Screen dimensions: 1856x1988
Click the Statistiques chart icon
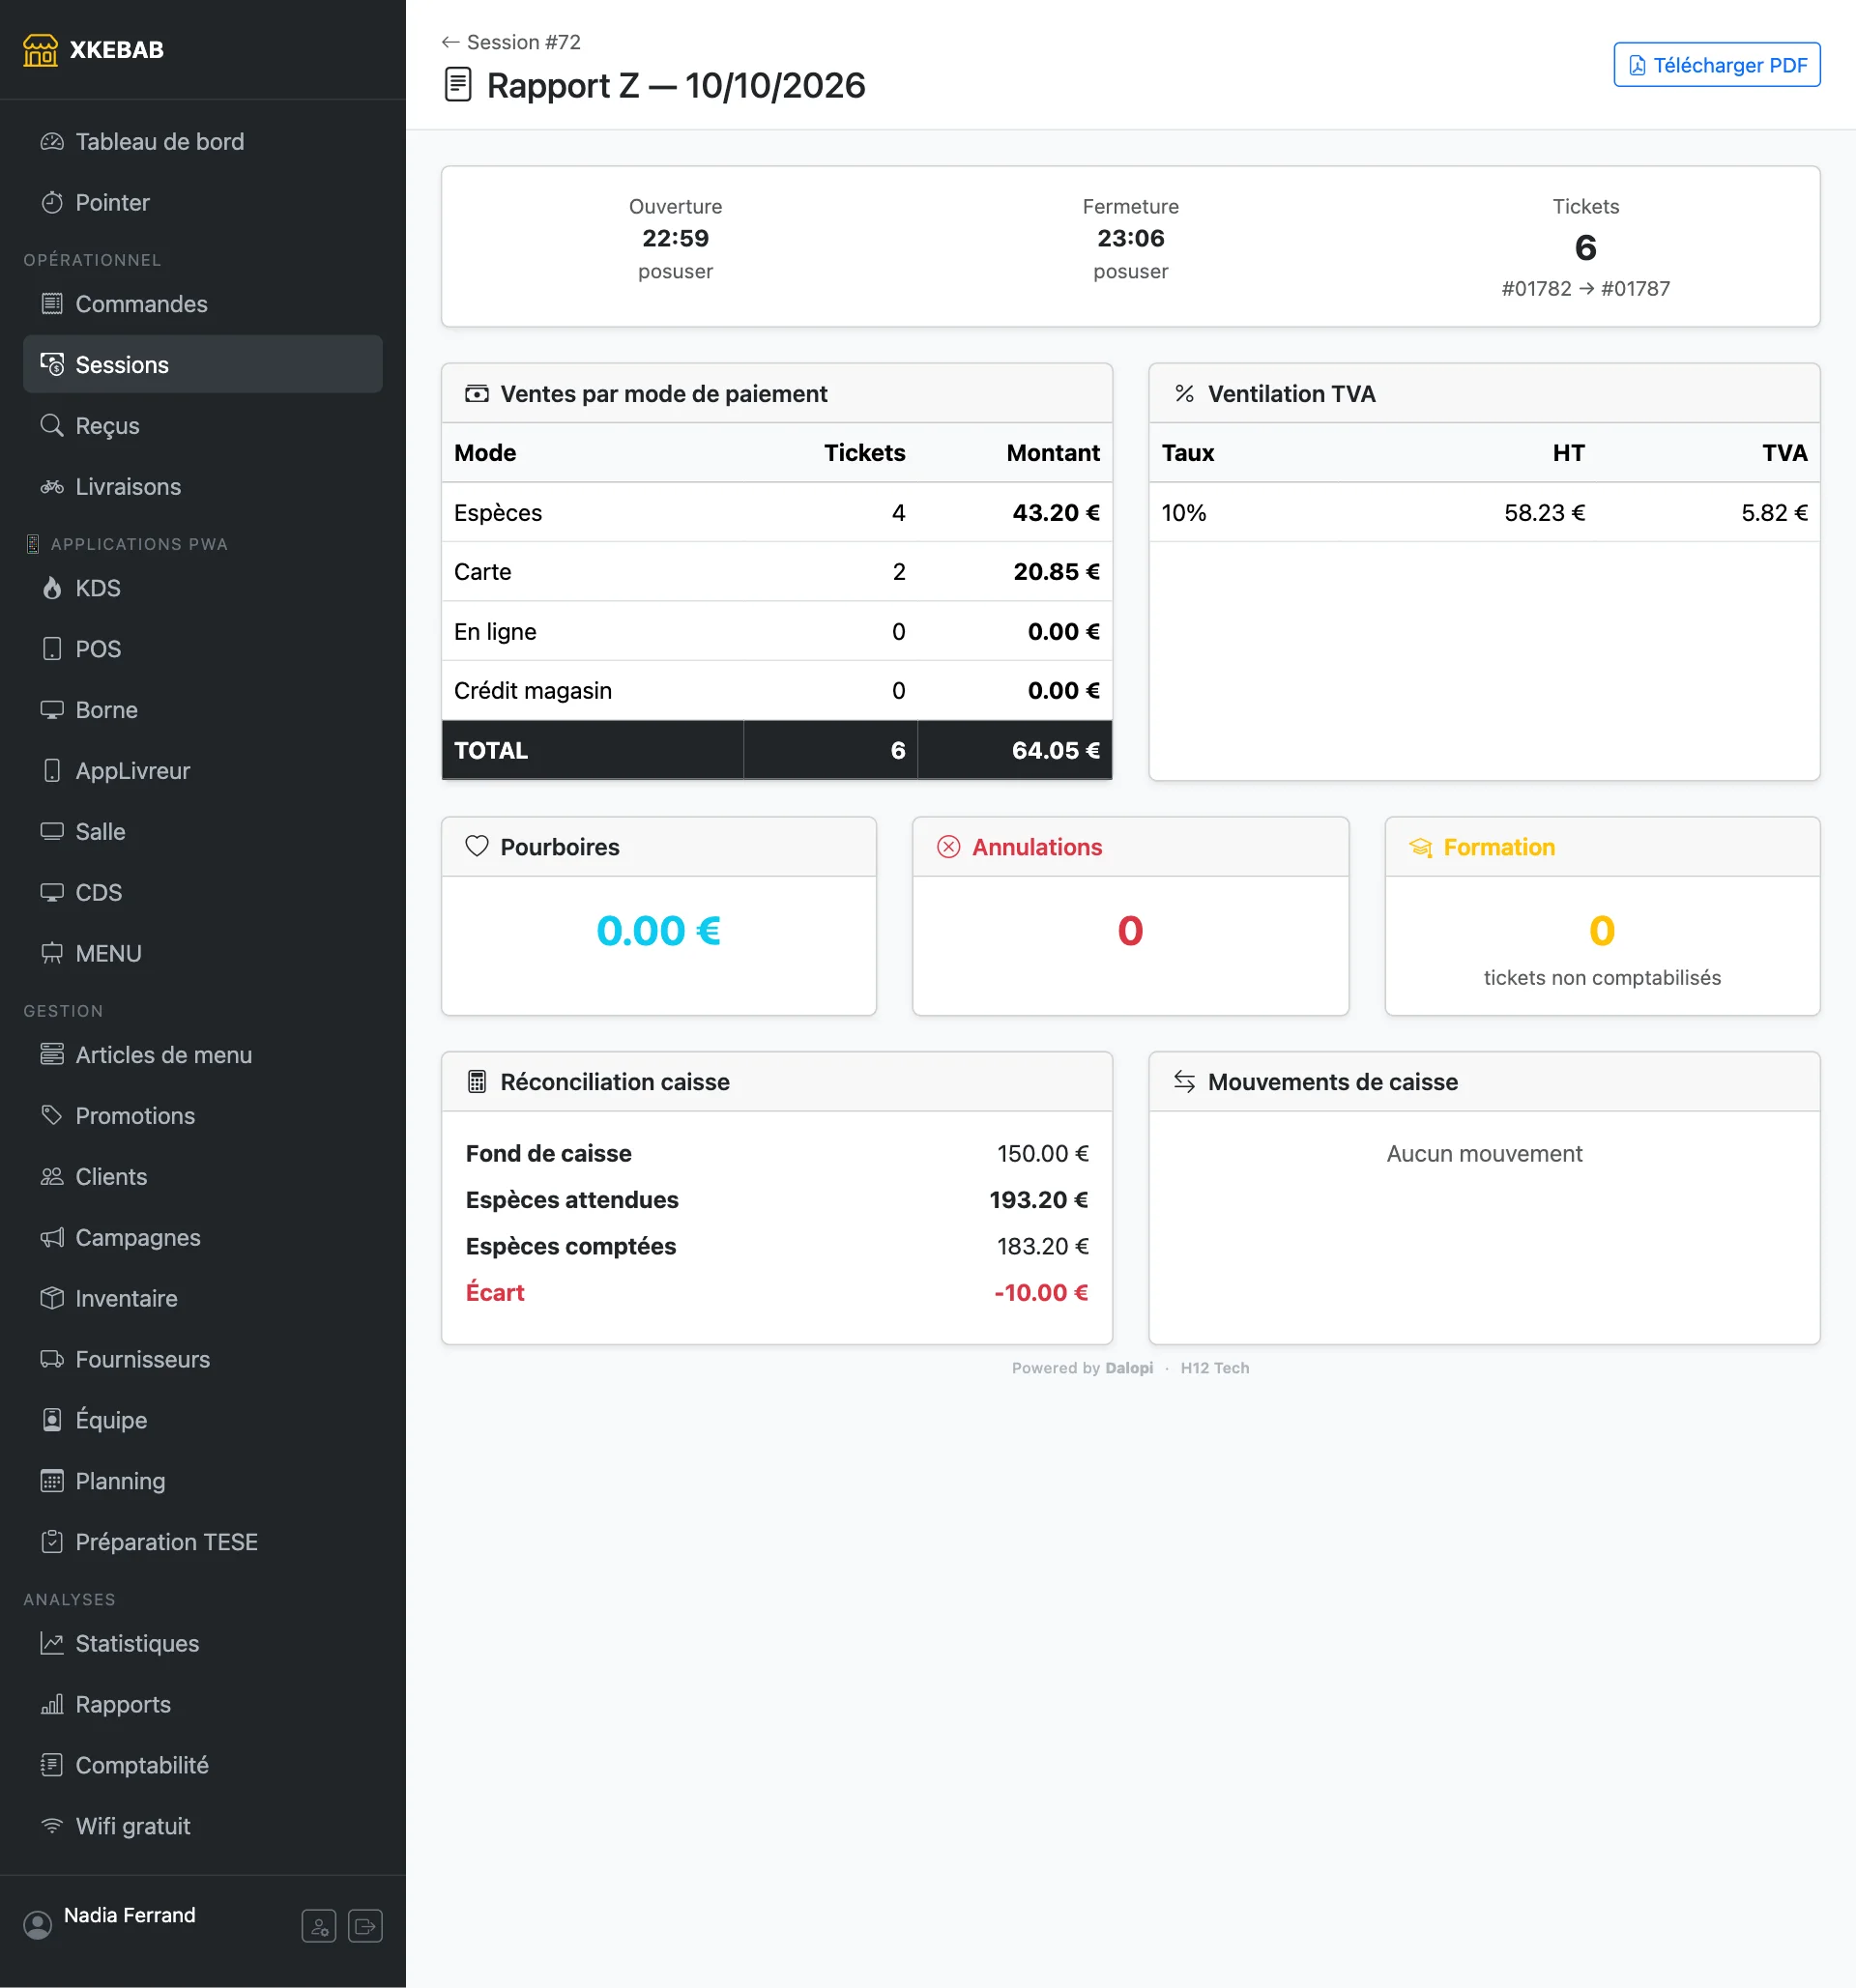[x=52, y=1643]
